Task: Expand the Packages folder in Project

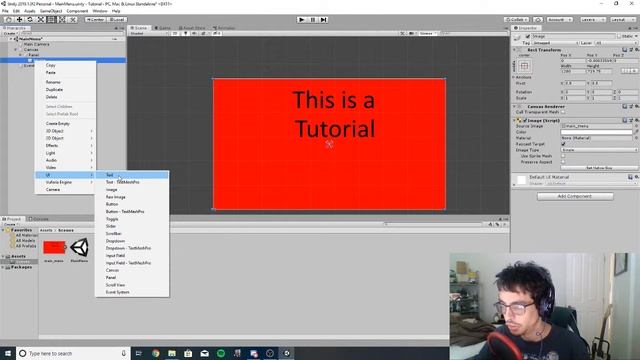Action: click(3, 267)
